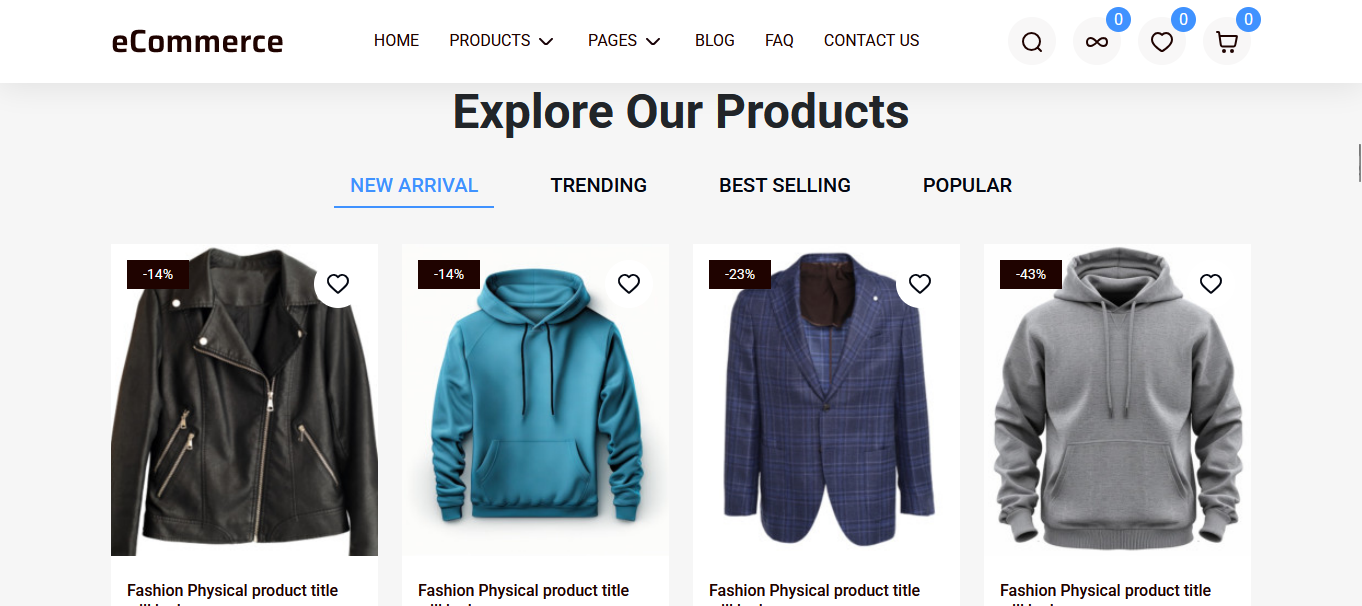The height and width of the screenshot is (606, 1362).
Task: Expand the Pages dropdown menu
Action: [x=624, y=41]
